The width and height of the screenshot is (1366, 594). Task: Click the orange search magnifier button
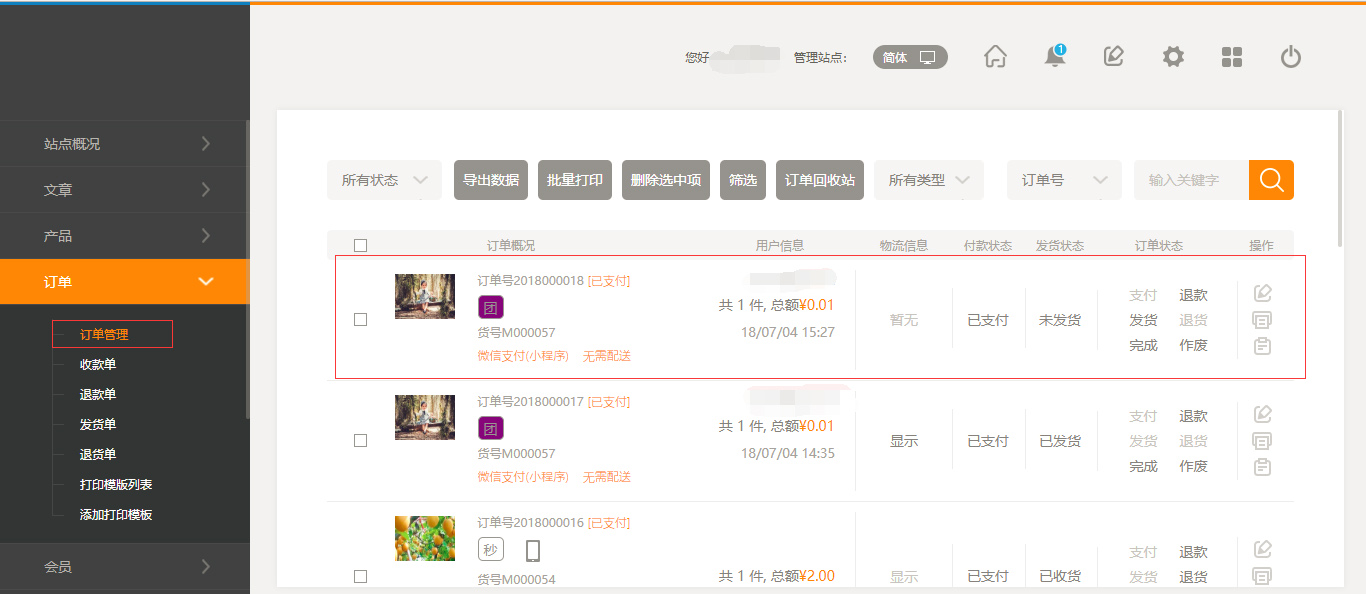(1271, 180)
